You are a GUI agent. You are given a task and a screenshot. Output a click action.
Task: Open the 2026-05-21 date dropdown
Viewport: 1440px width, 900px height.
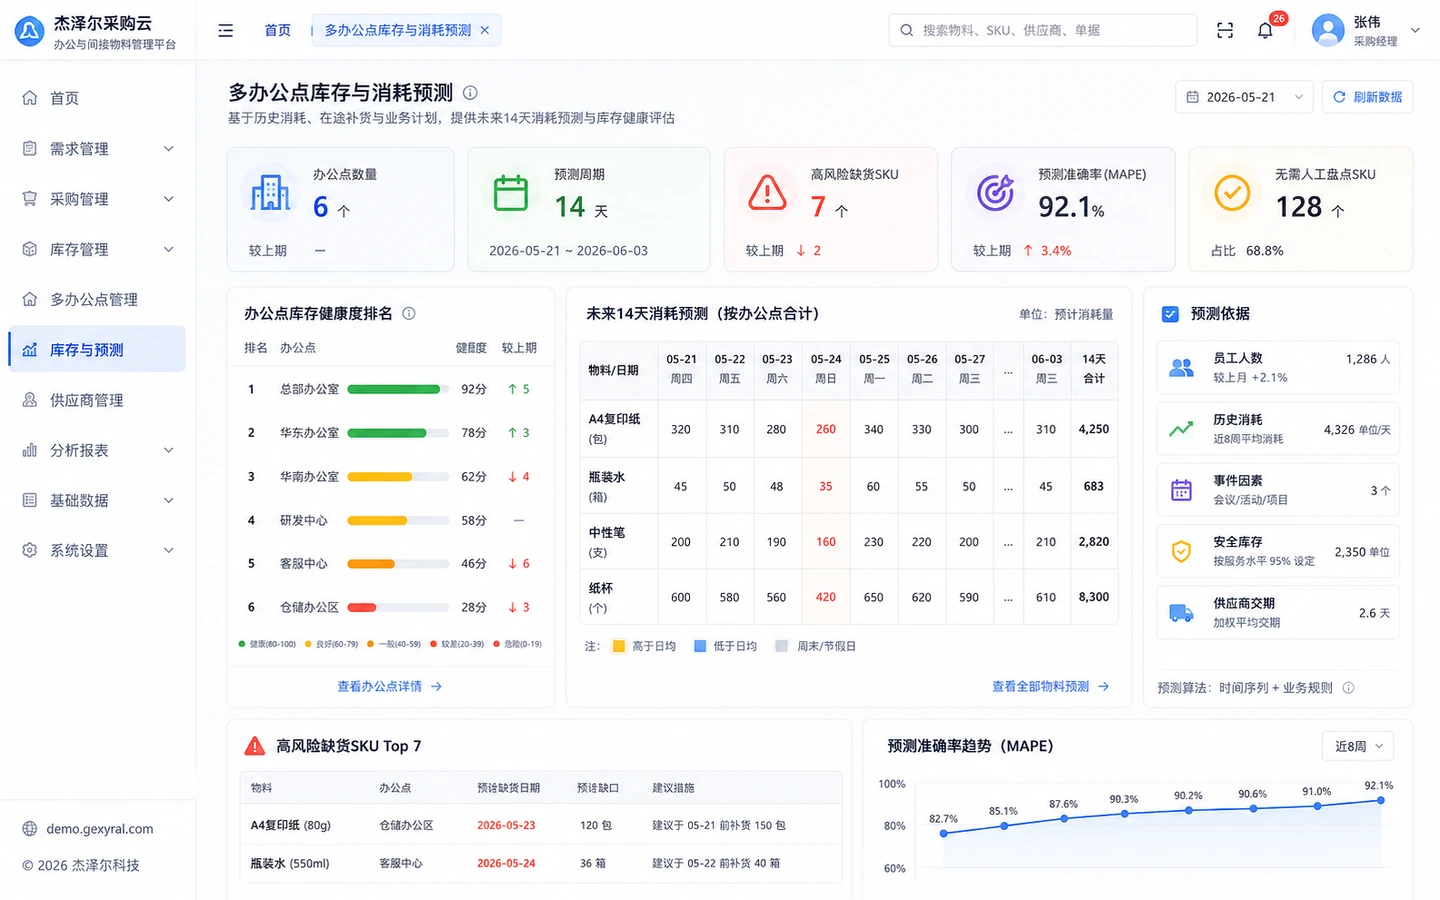click(x=1244, y=97)
